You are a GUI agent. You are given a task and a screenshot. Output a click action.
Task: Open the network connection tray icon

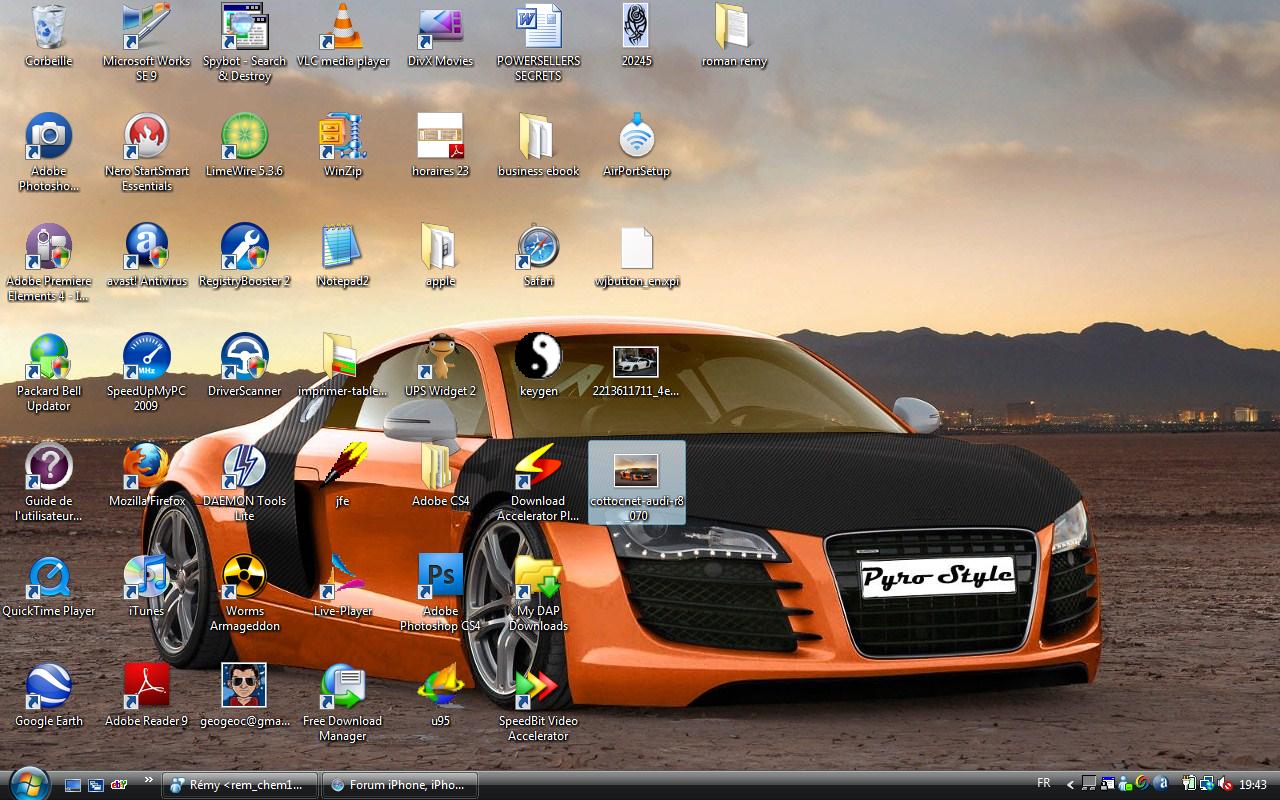coord(1207,785)
